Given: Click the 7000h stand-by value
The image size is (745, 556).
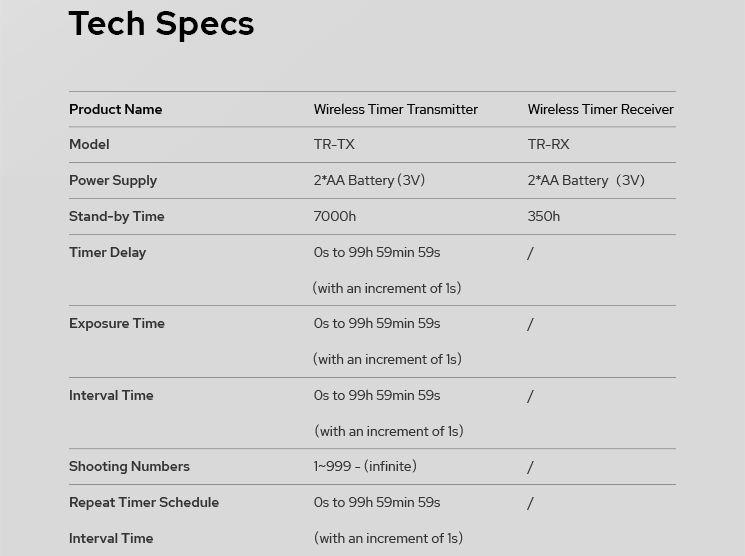Looking at the screenshot, I should pyautogui.click(x=335, y=216).
